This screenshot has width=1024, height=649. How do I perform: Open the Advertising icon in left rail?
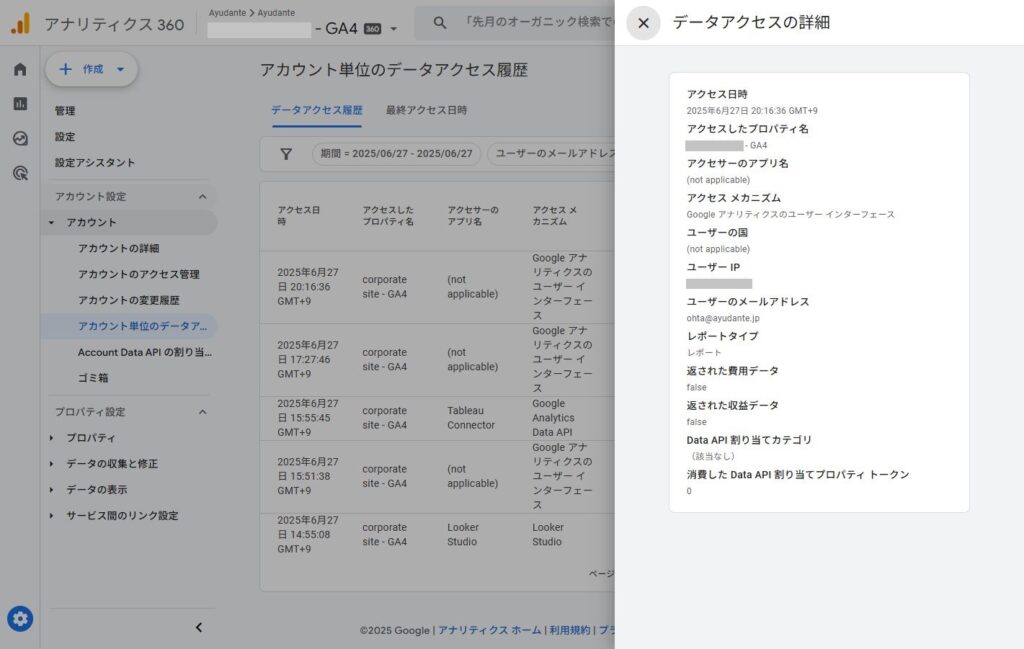pyautogui.click(x=20, y=173)
